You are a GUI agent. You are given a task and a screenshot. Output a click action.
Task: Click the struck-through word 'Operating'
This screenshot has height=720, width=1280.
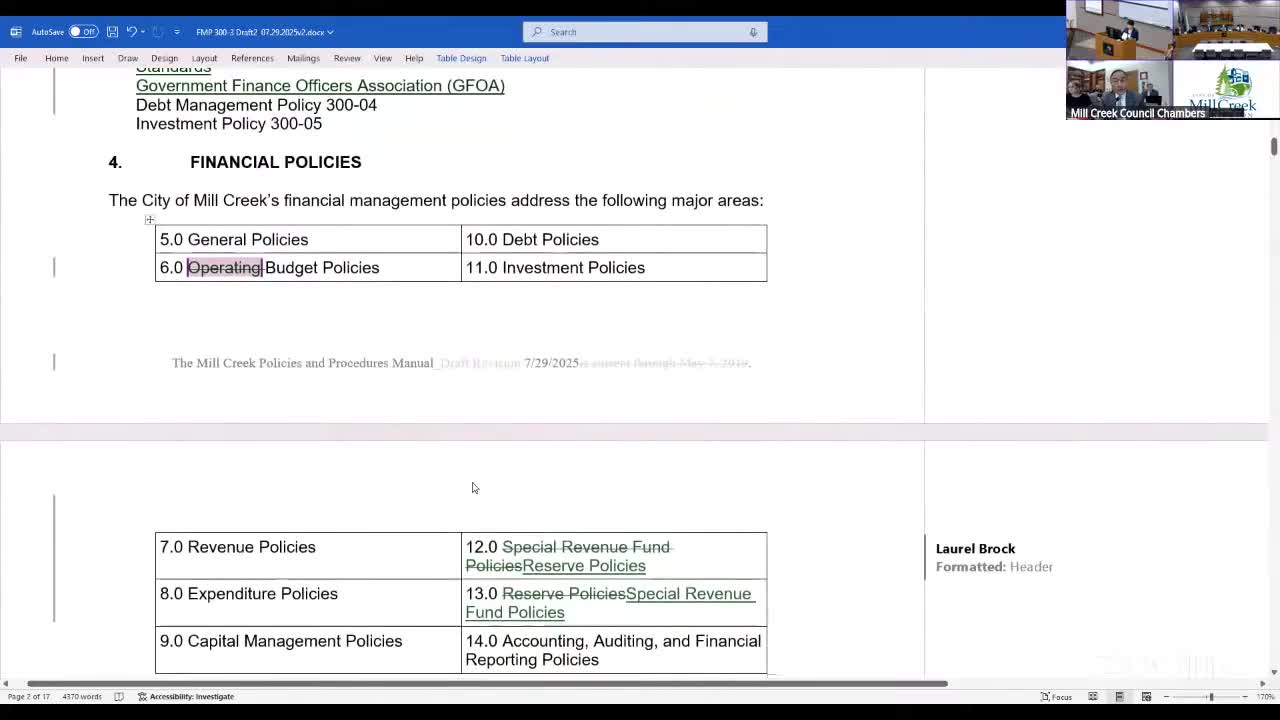(225, 268)
